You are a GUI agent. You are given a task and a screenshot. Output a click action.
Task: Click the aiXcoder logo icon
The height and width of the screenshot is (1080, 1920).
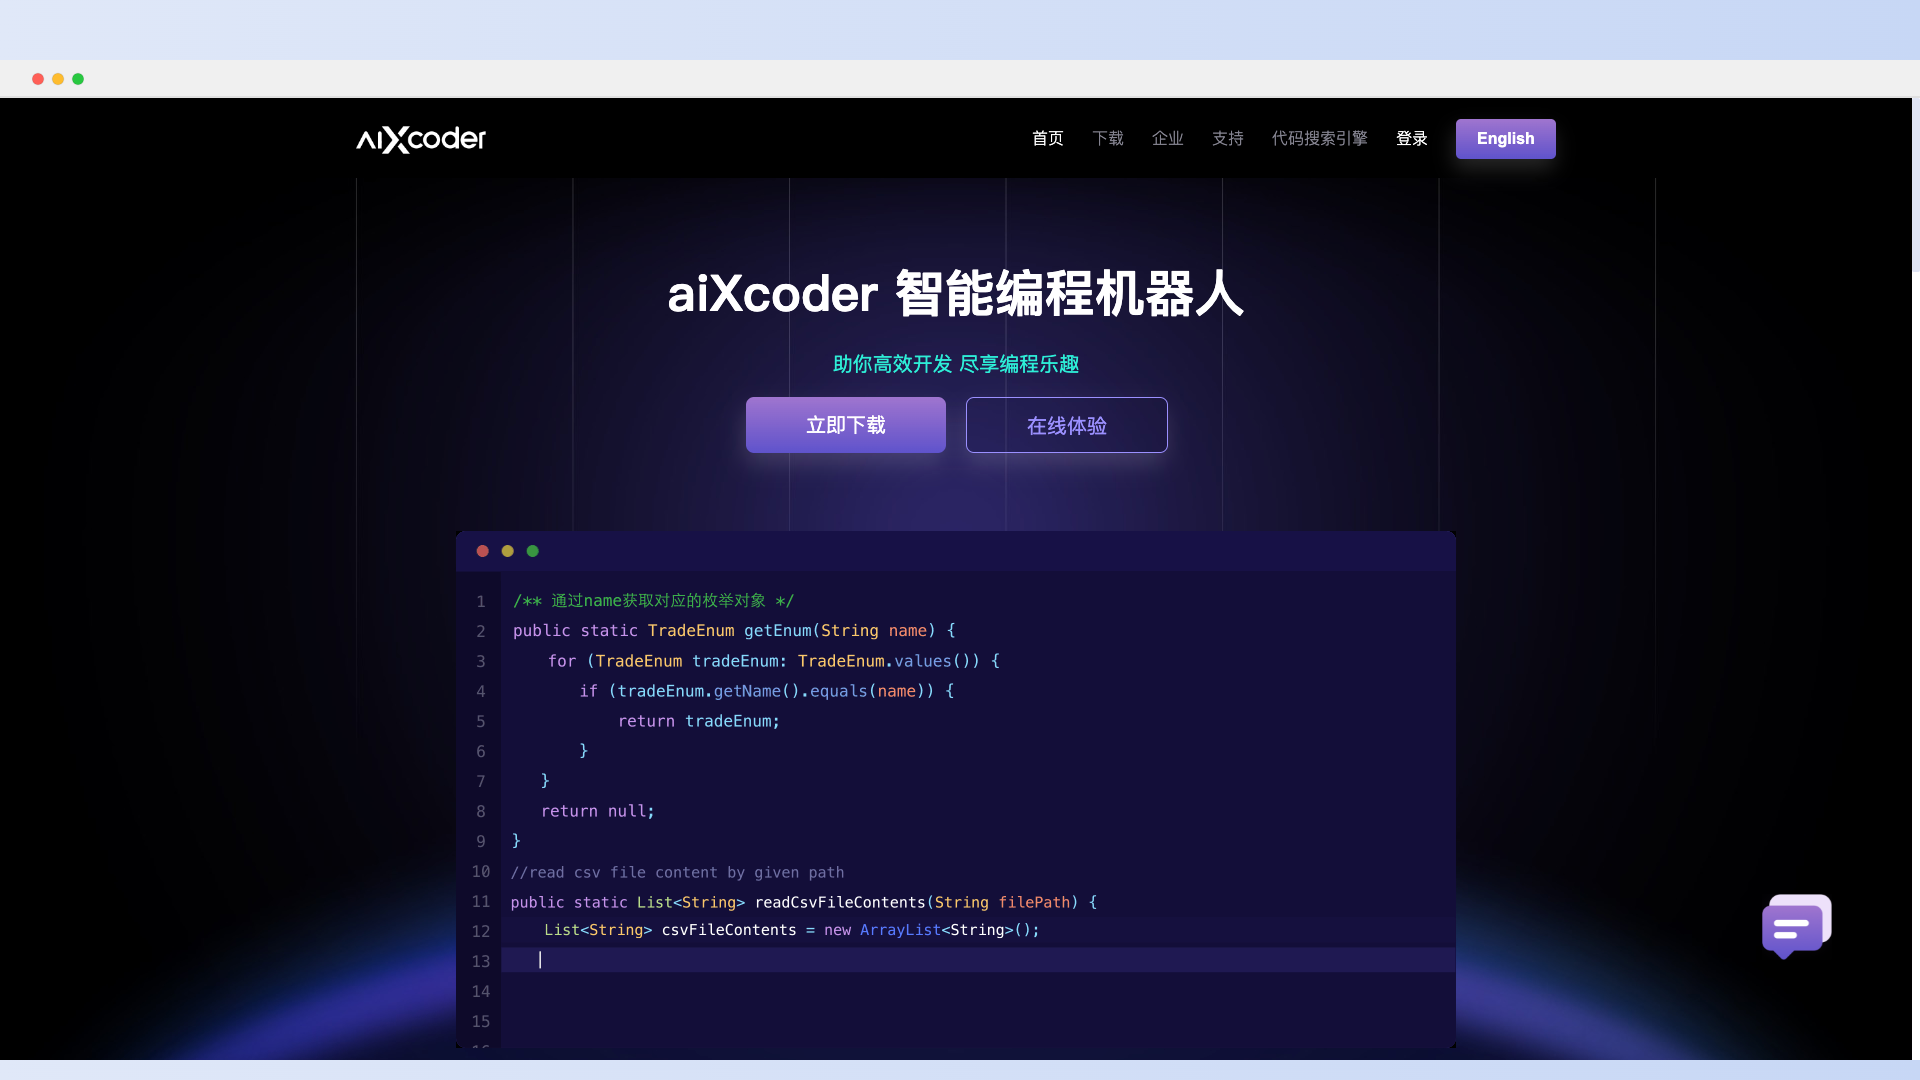421,138
